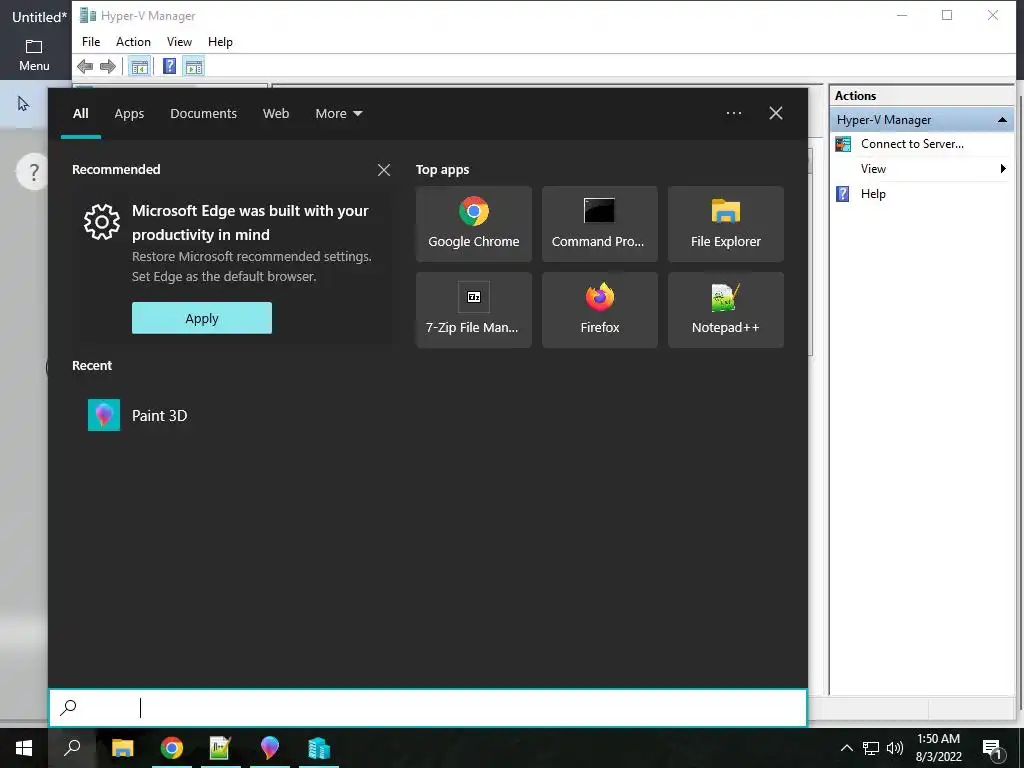
Task: Open Google Chrome from the taskbar
Action: (172, 748)
